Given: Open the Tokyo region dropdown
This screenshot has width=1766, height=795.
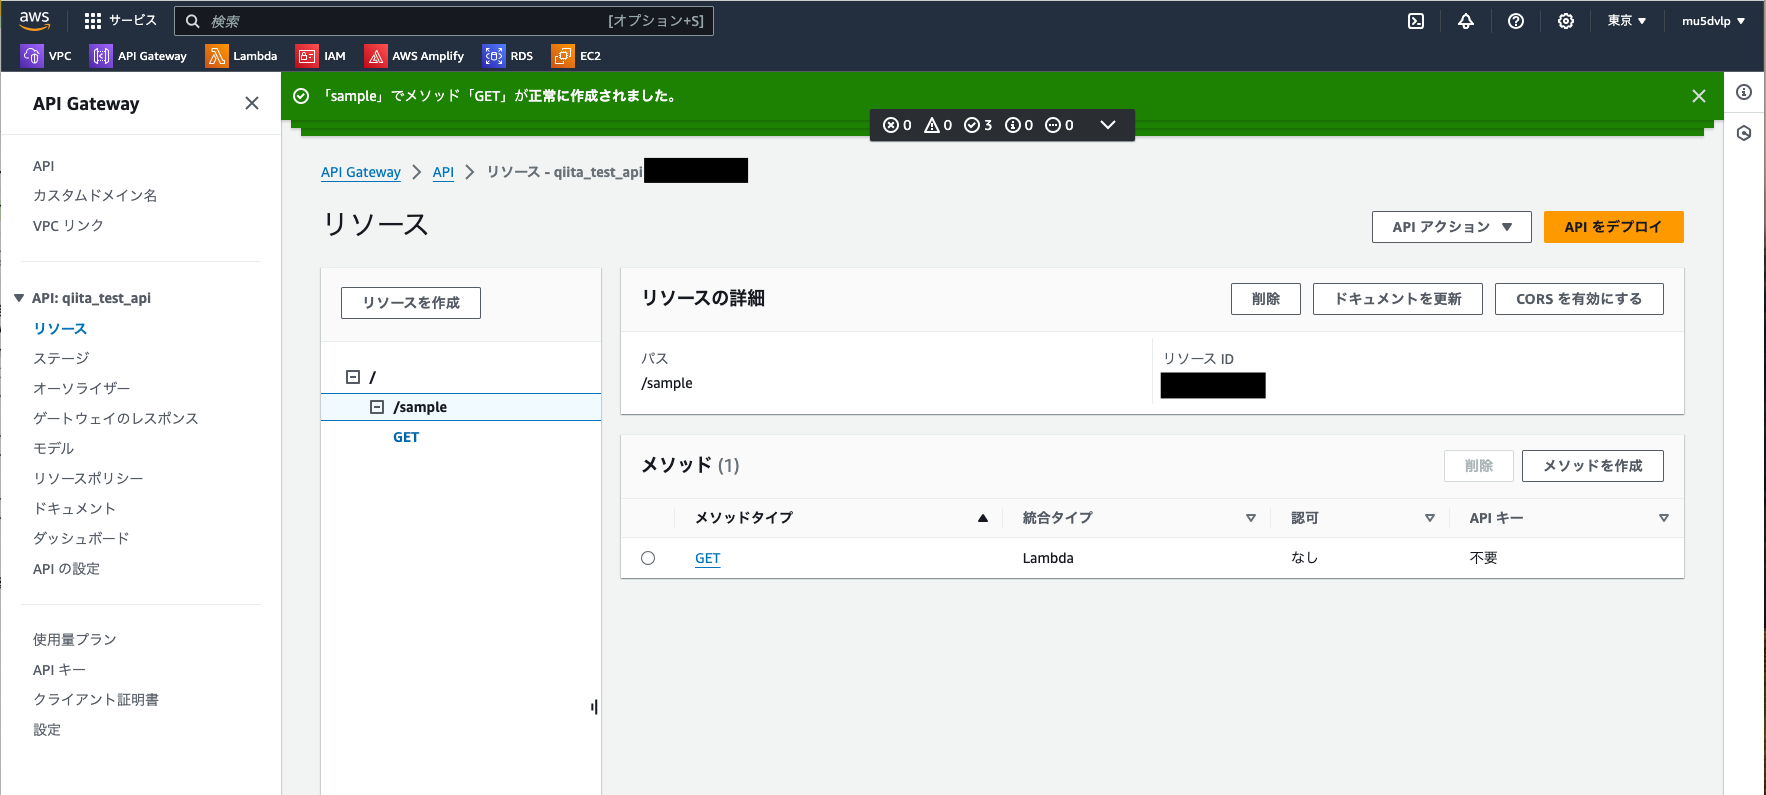Looking at the screenshot, I should pyautogui.click(x=1627, y=21).
